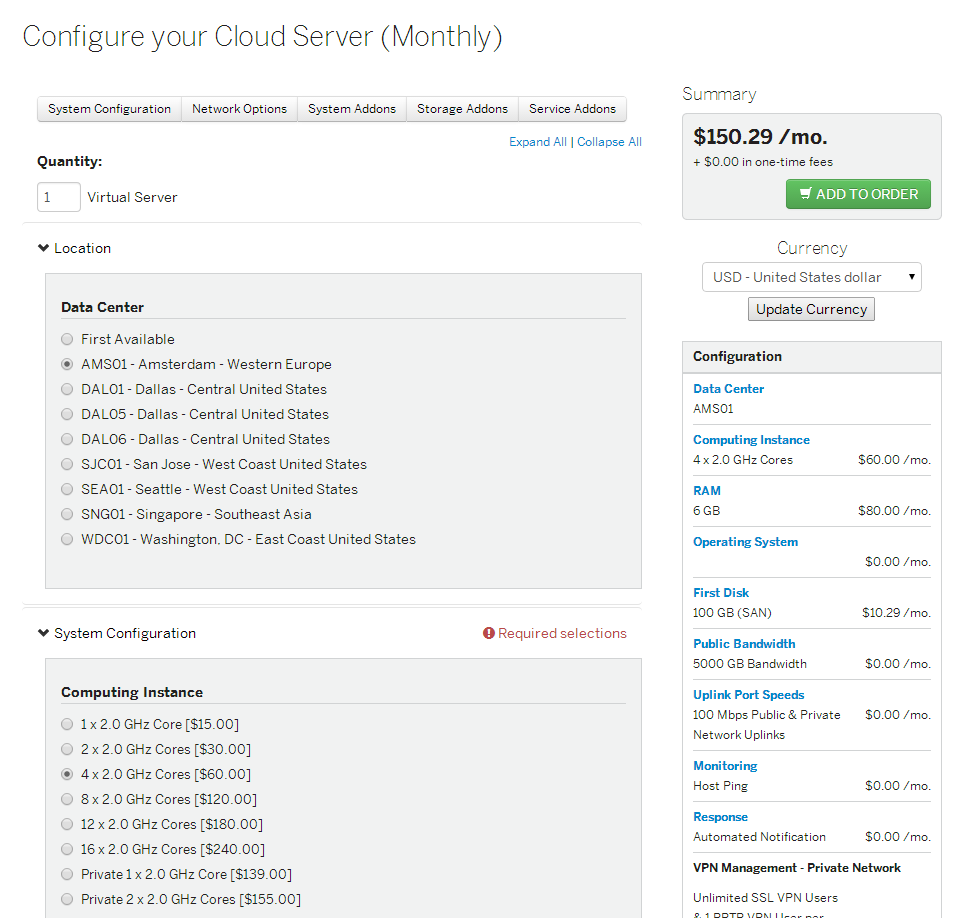
Task: Choose Private 1 x 2.0 GHz Core
Action: (x=66, y=874)
